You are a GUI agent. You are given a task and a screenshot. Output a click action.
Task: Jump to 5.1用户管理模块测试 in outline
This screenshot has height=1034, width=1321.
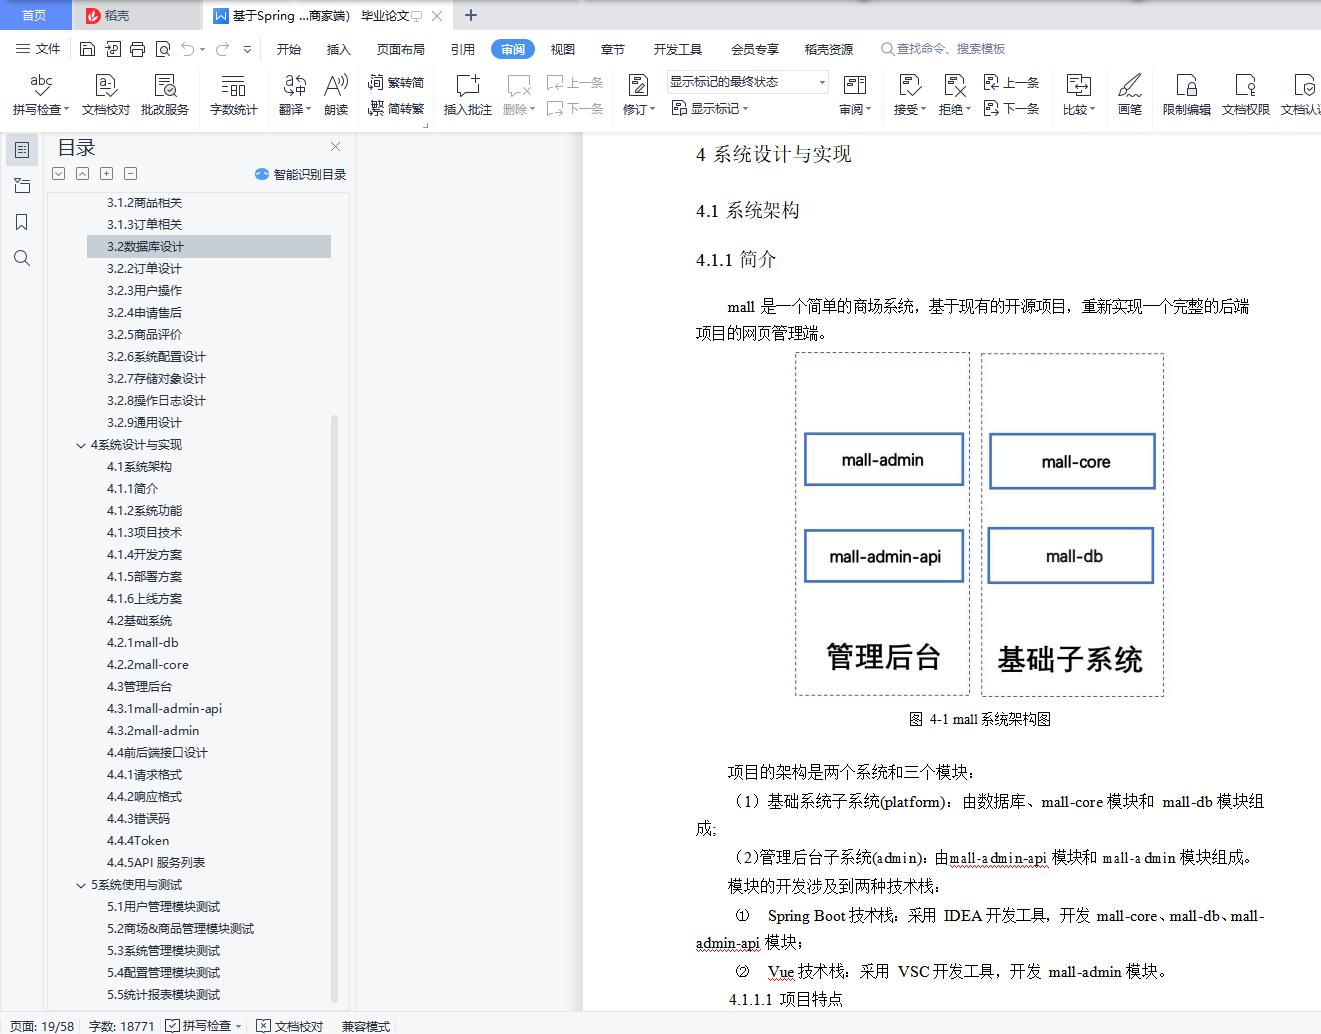(x=164, y=907)
